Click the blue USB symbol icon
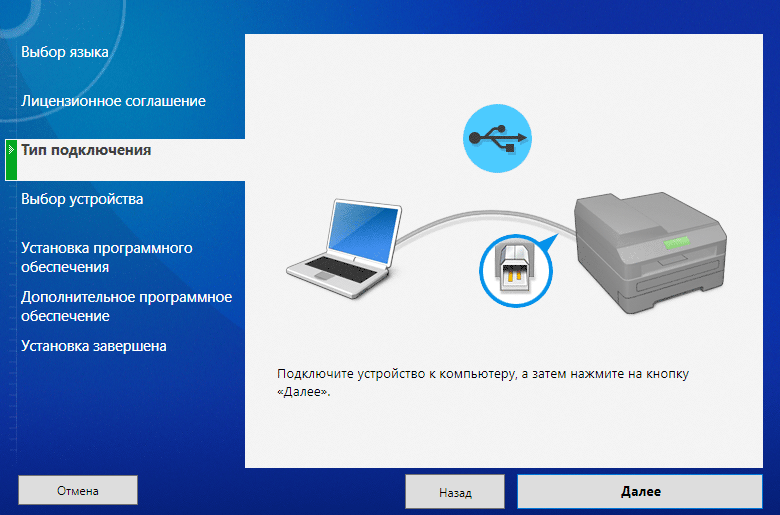 (x=497, y=138)
